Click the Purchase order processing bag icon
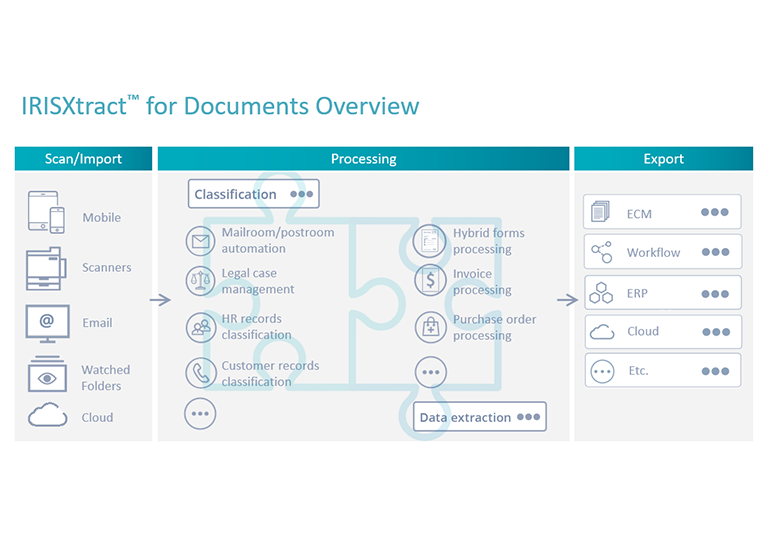Image resolution: width=770 pixels, height=541 pixels. point(430,327)
